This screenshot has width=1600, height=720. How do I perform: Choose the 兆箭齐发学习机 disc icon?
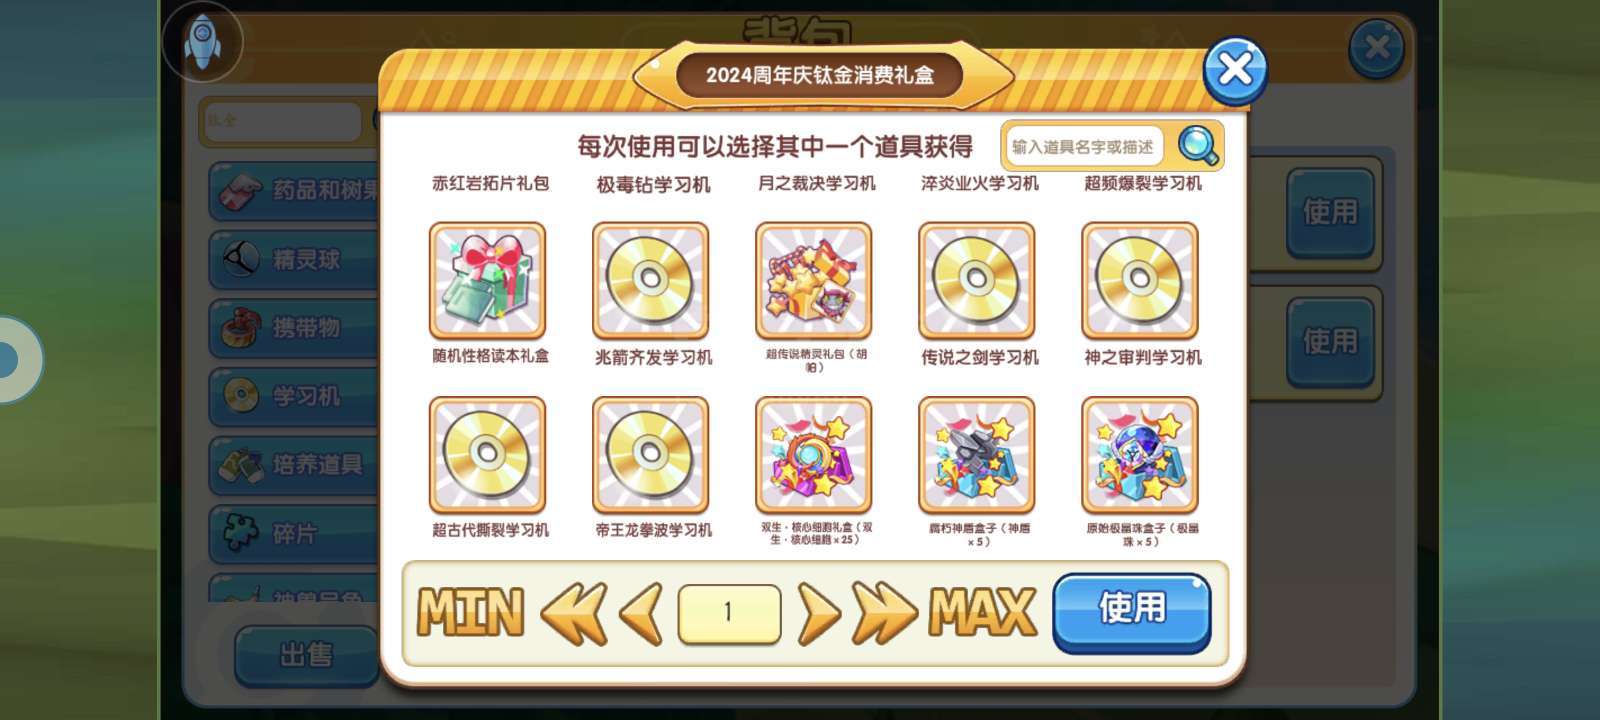point(651,281)
